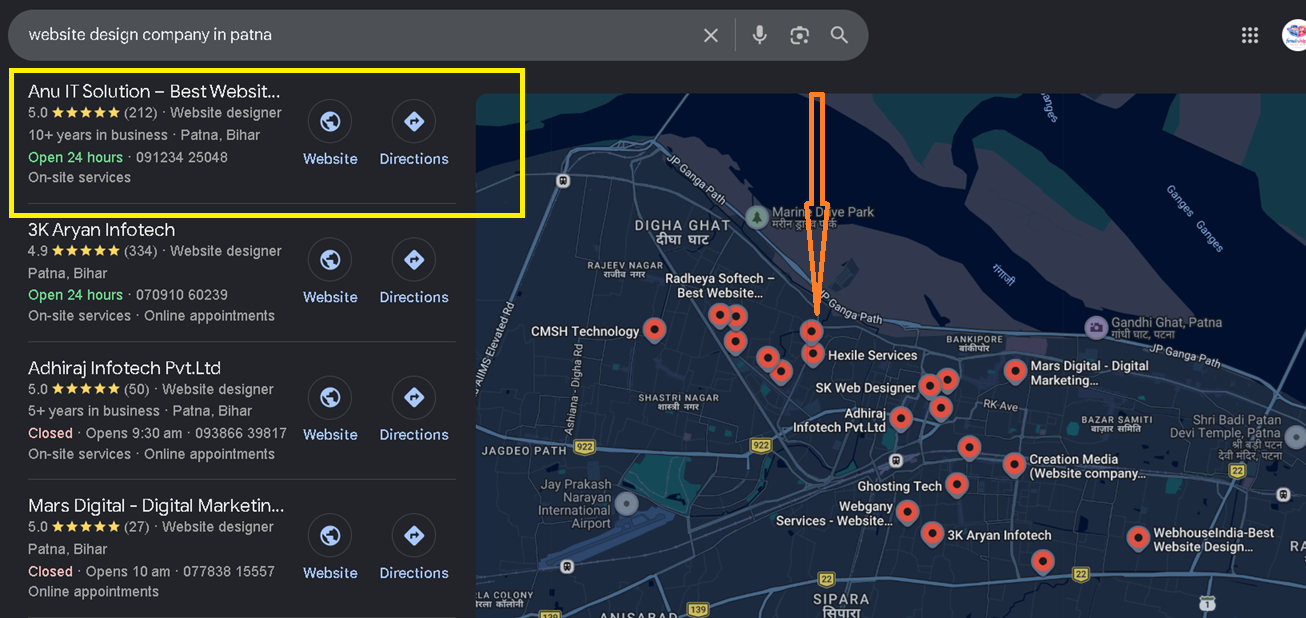Open the Anu IT Solution listing title

(x=154, y=92)
